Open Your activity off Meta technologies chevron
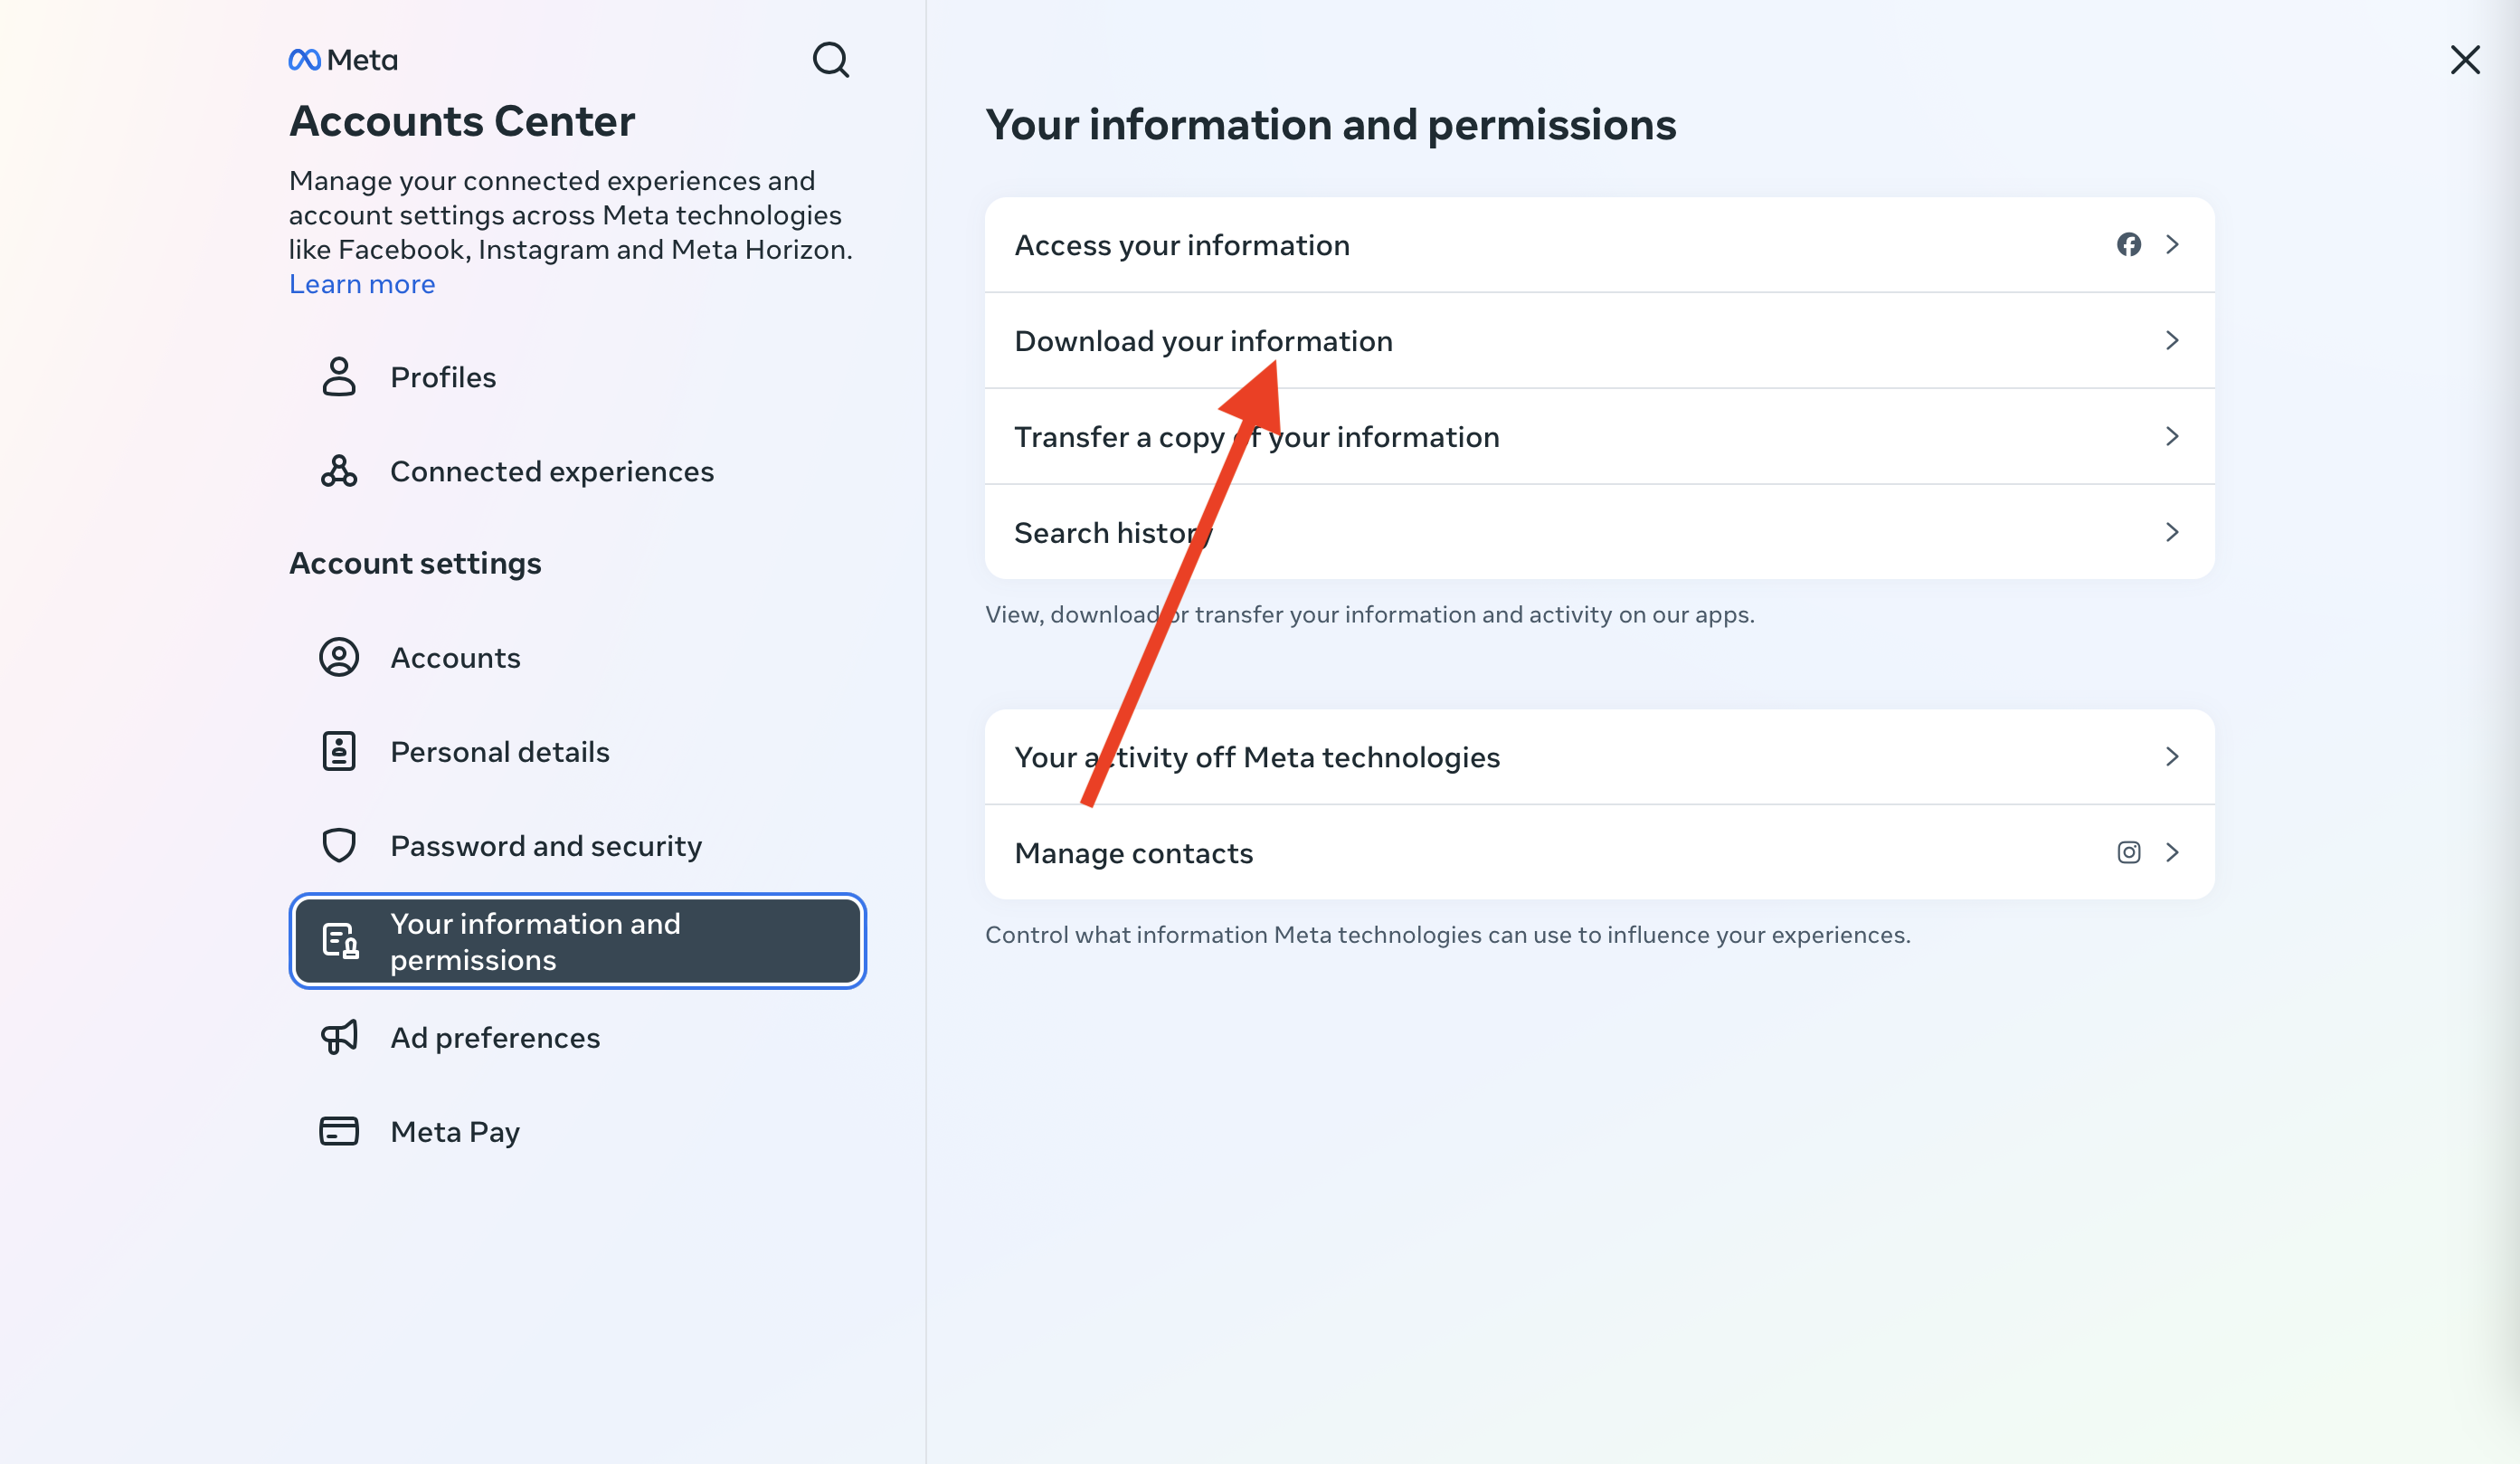 [x=2171, y=757]
